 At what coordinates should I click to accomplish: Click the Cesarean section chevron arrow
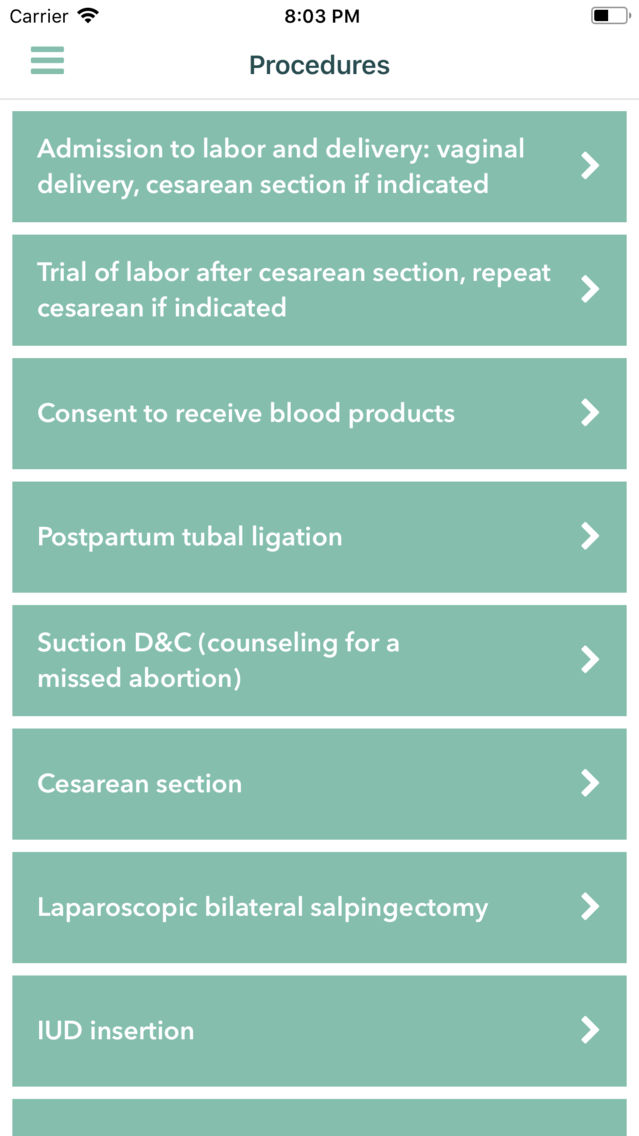[590, 783]
